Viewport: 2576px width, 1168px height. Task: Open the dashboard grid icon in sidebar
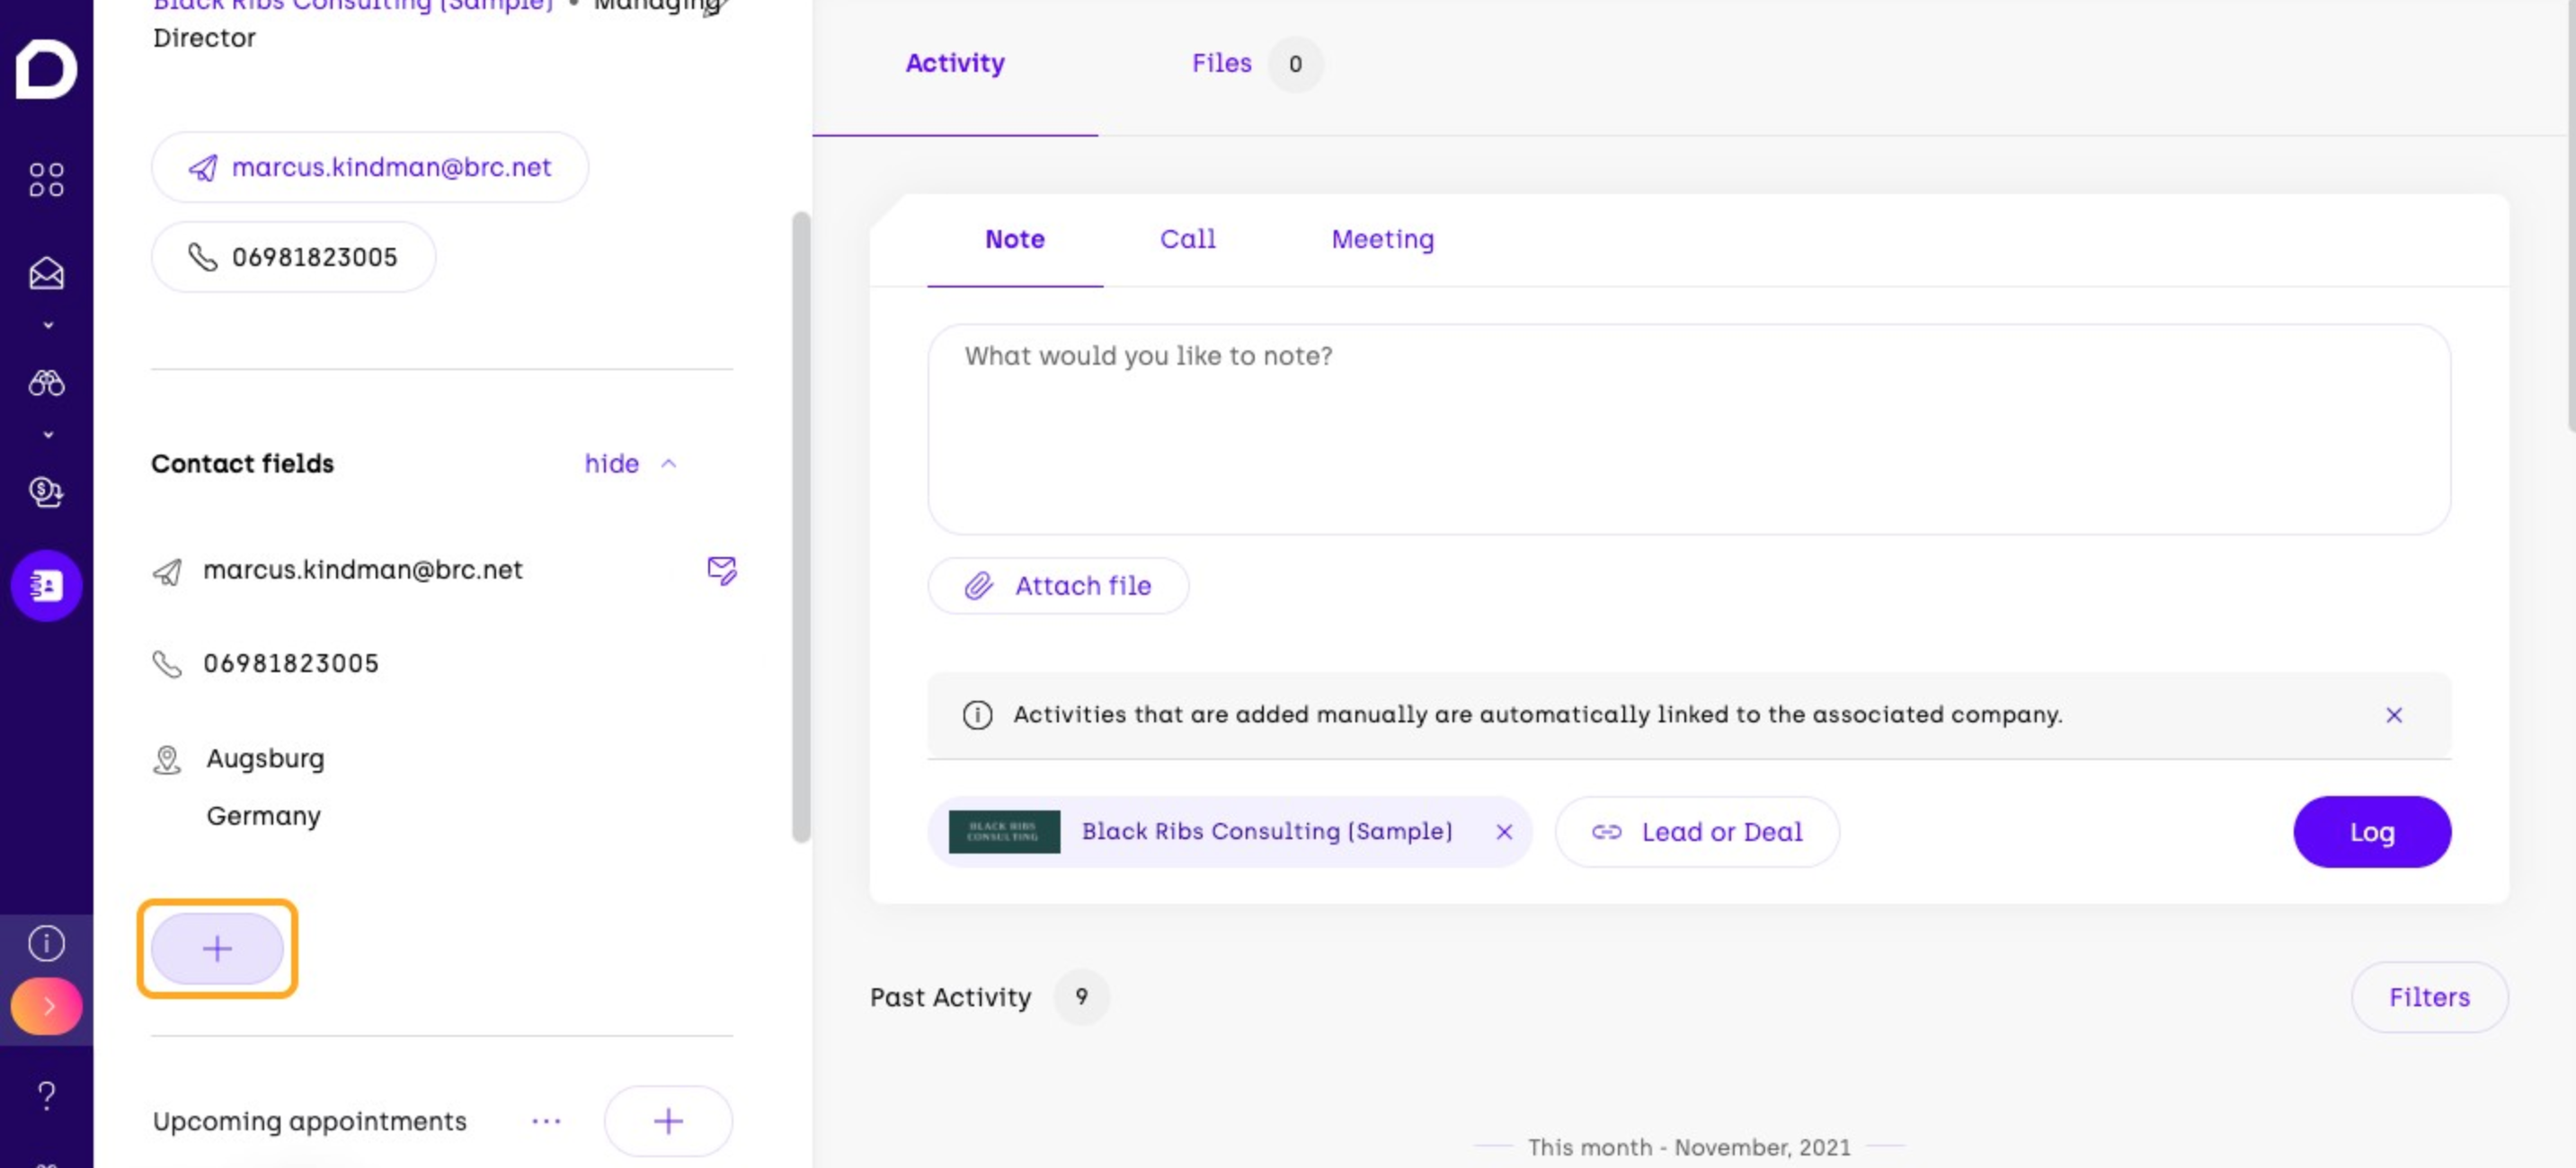[x=46, y=180]
